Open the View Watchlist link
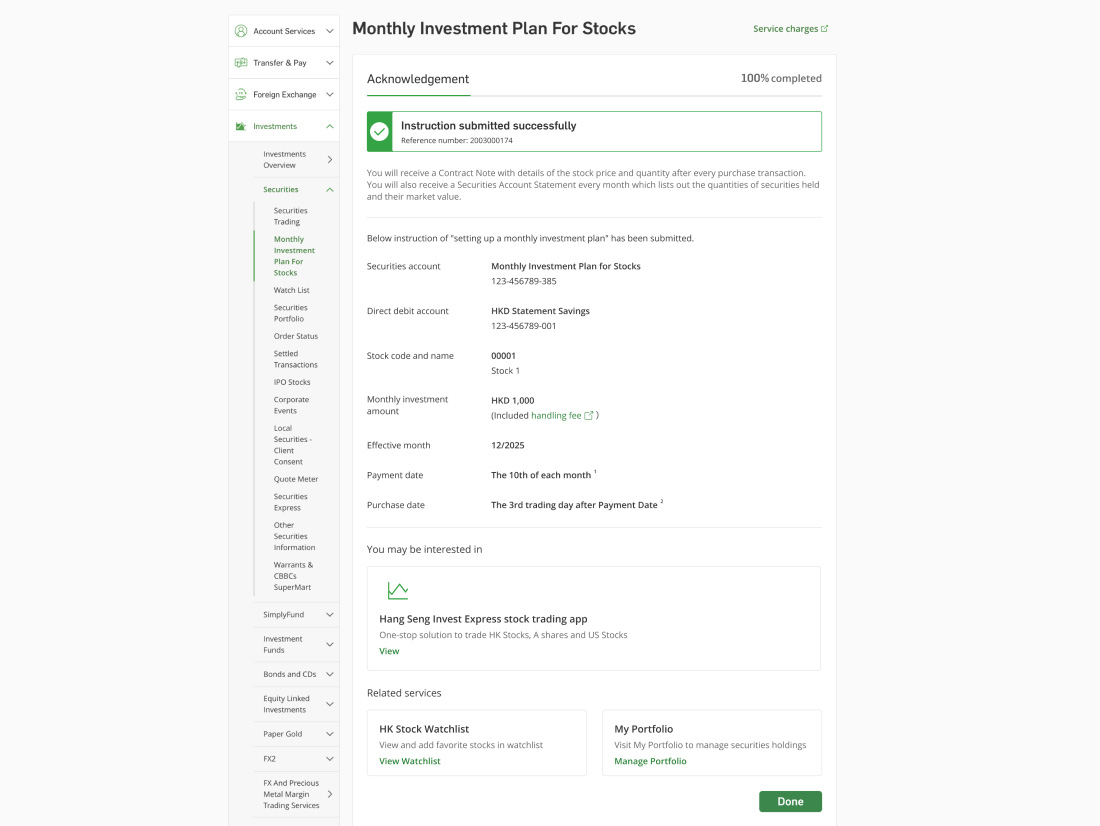The width and height of the screenshot is (1100, 826). [x=410, y=761]
